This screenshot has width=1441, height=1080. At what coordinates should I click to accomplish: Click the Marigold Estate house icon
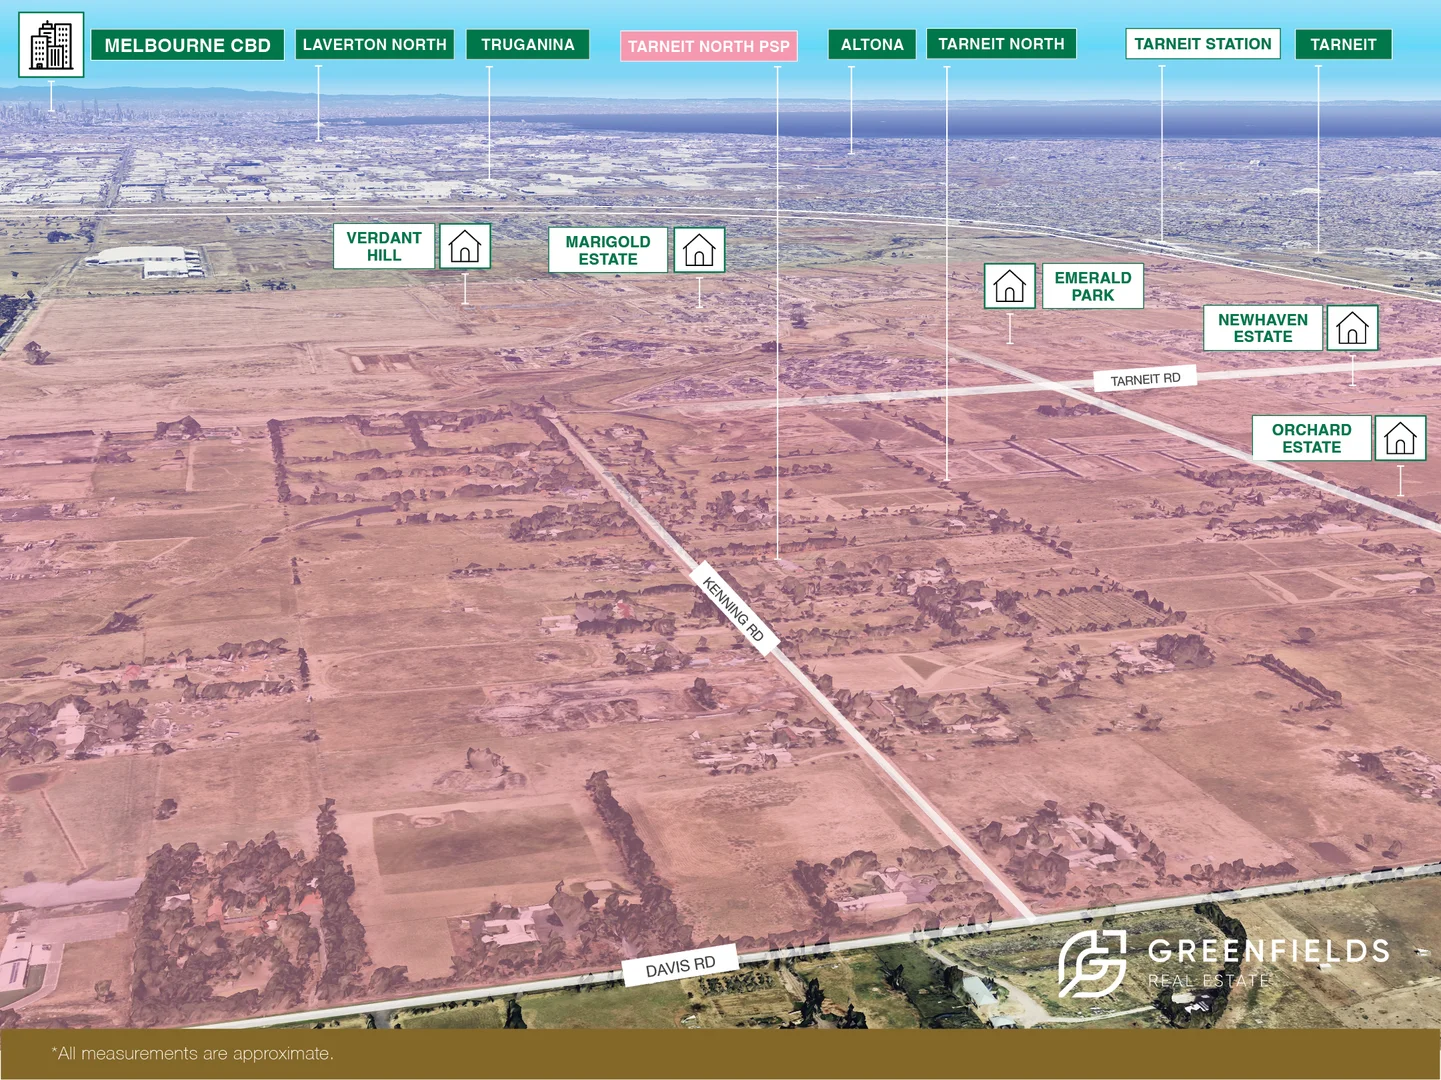(699, 250)
